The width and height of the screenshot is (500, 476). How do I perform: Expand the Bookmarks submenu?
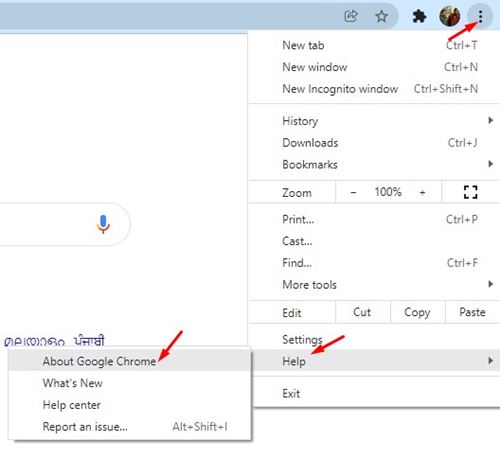374,164
